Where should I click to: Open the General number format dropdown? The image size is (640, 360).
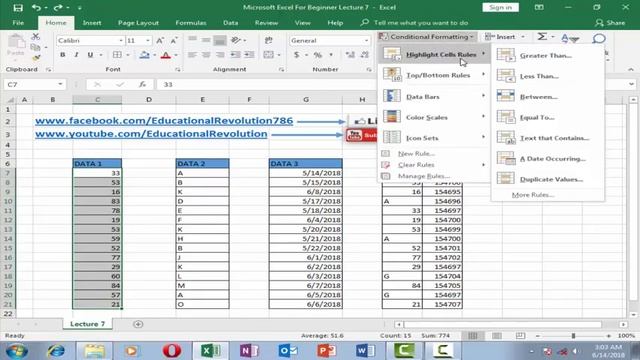tap(366, 40)
